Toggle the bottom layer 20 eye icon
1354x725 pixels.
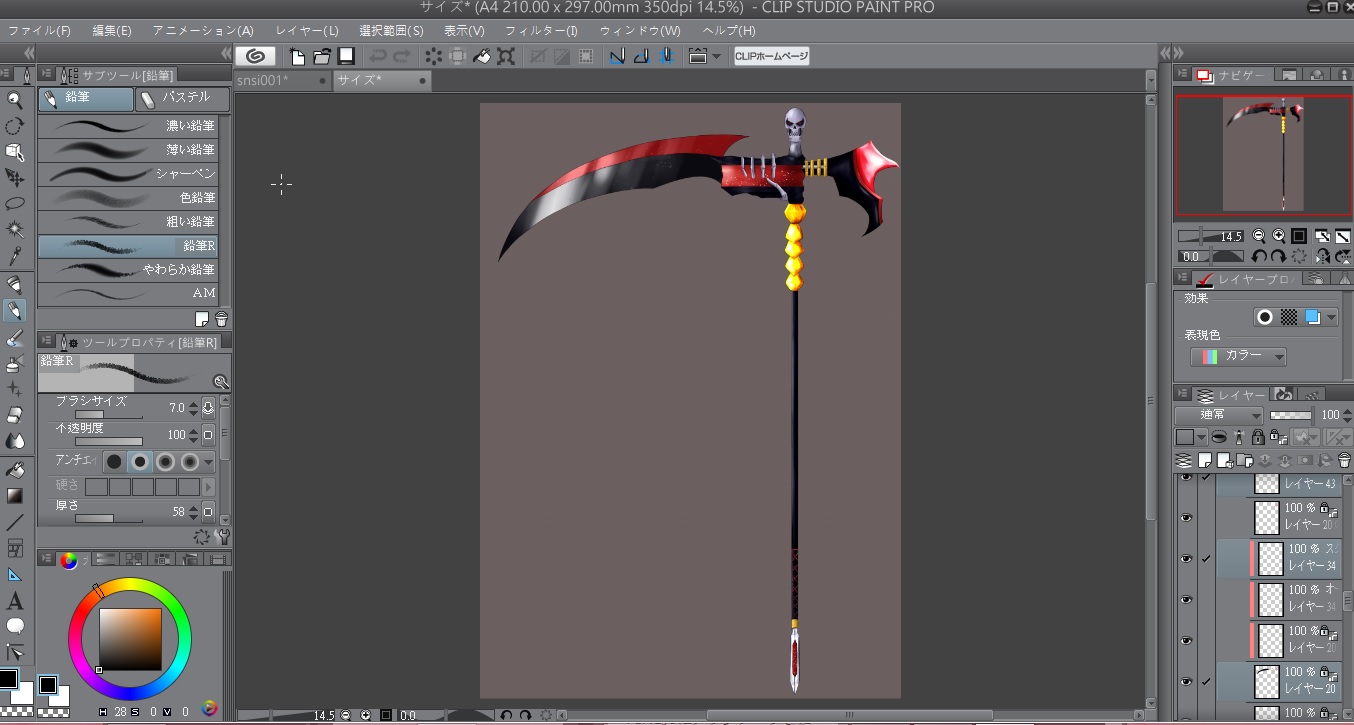coord(1186,681)
